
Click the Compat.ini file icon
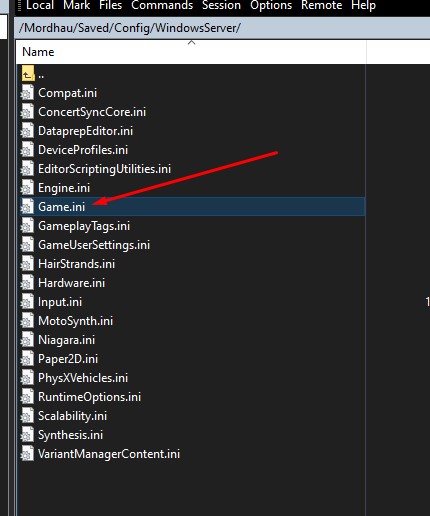click(27, 93)
